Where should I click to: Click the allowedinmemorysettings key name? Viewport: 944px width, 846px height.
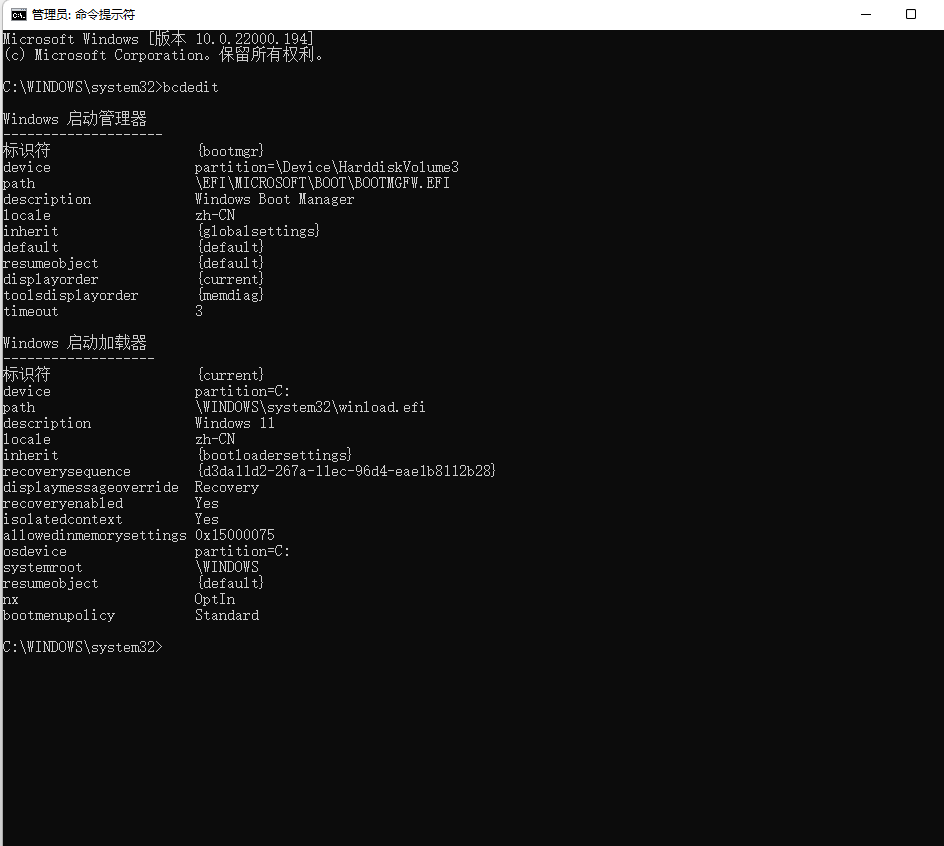(x=95, y=535)
